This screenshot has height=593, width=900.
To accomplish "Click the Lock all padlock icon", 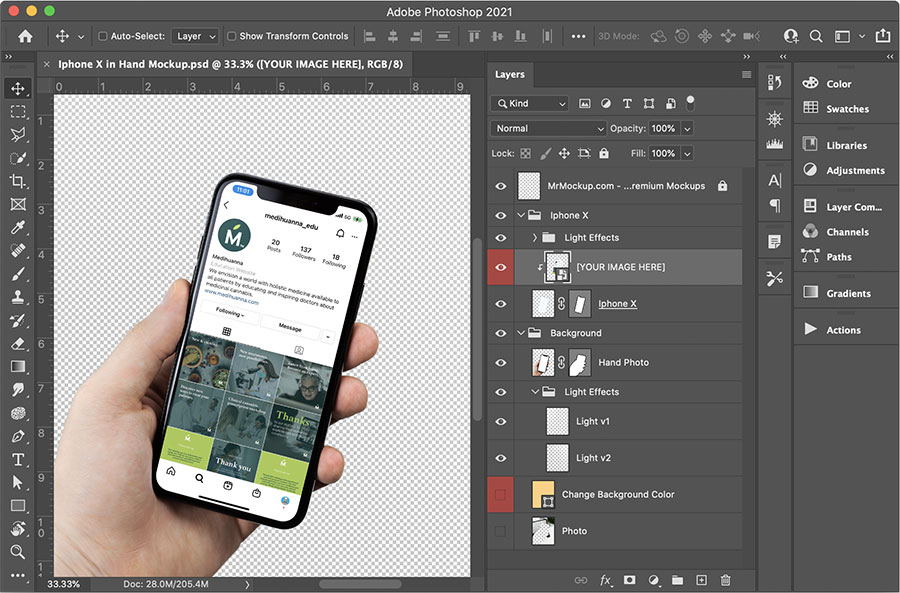I will [x=604, y=153].
